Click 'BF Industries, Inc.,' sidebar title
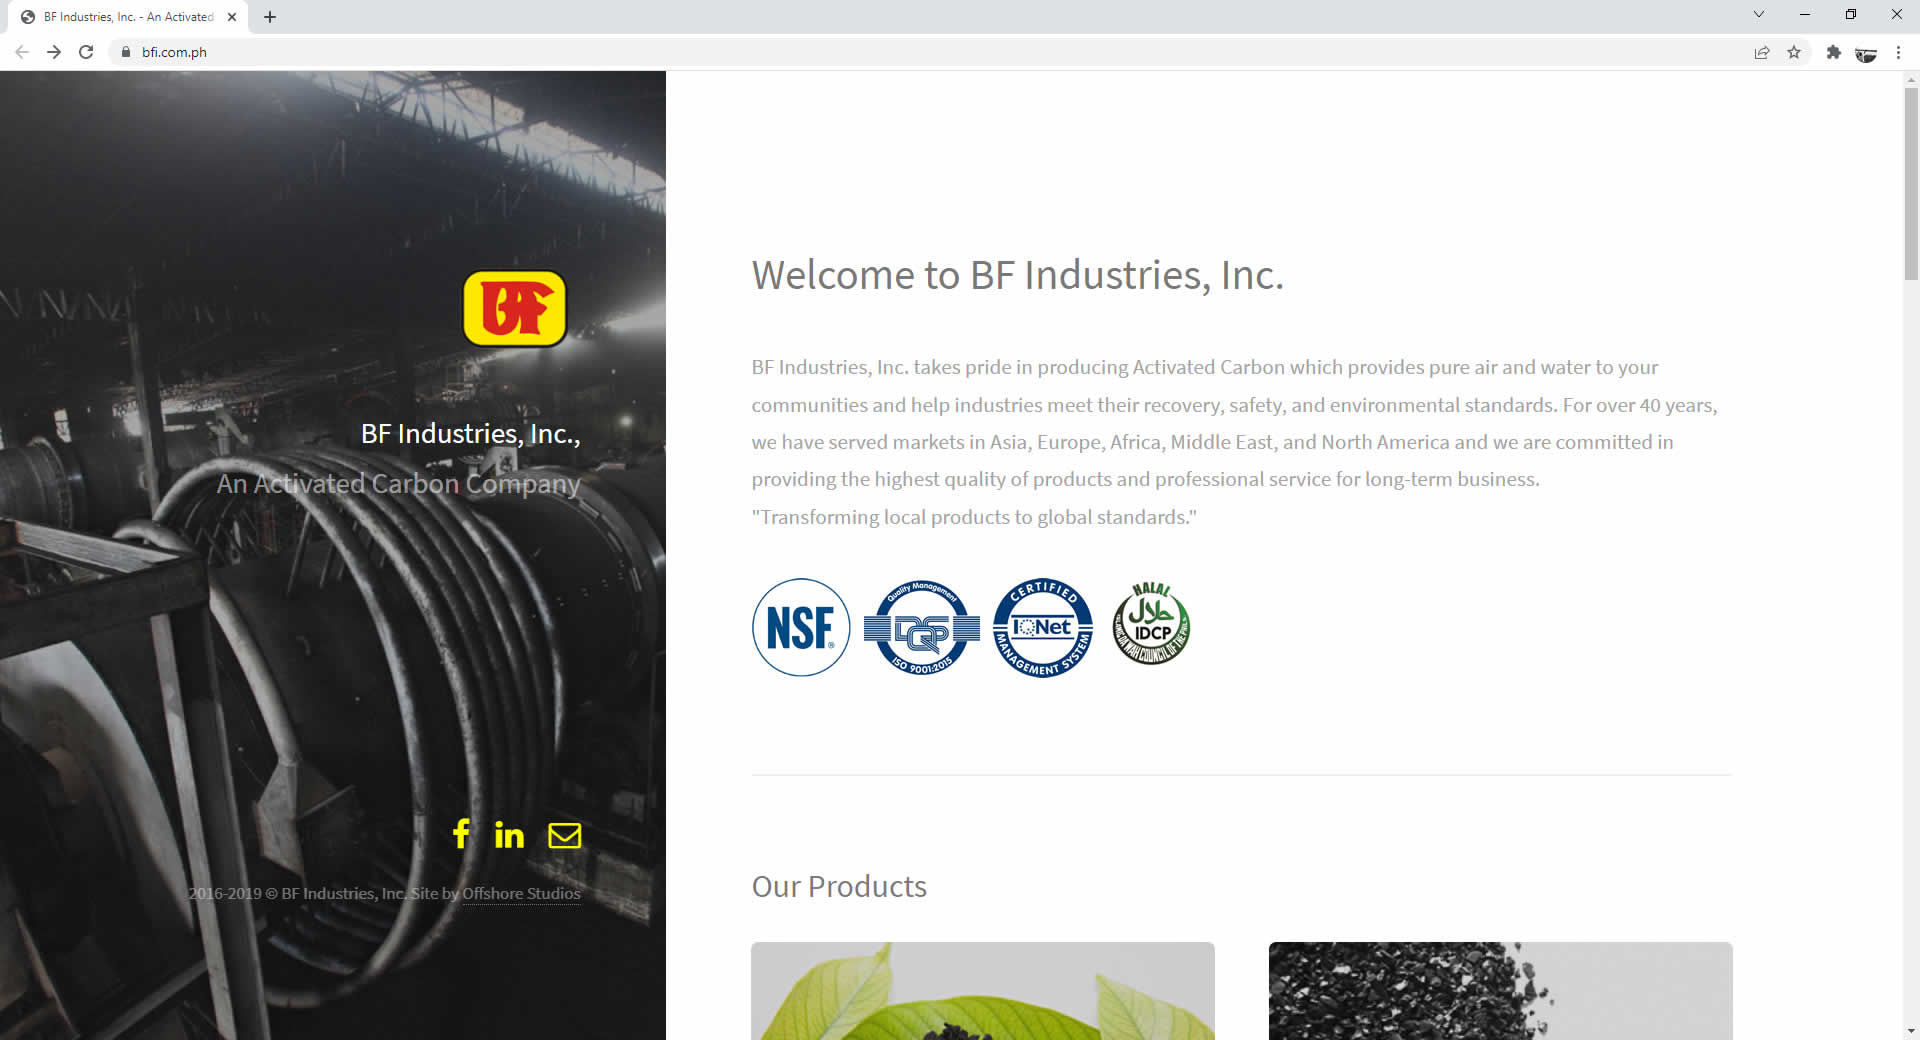This screenshot has height=1040, width=1920. click(x=470, y=434)
